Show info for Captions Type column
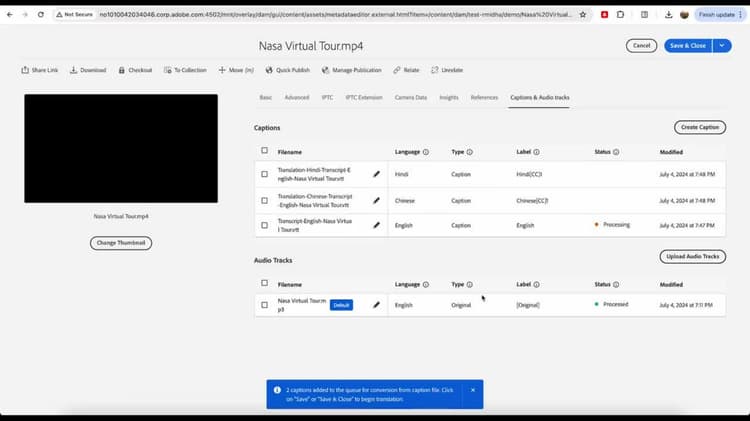 coord(470,152)
